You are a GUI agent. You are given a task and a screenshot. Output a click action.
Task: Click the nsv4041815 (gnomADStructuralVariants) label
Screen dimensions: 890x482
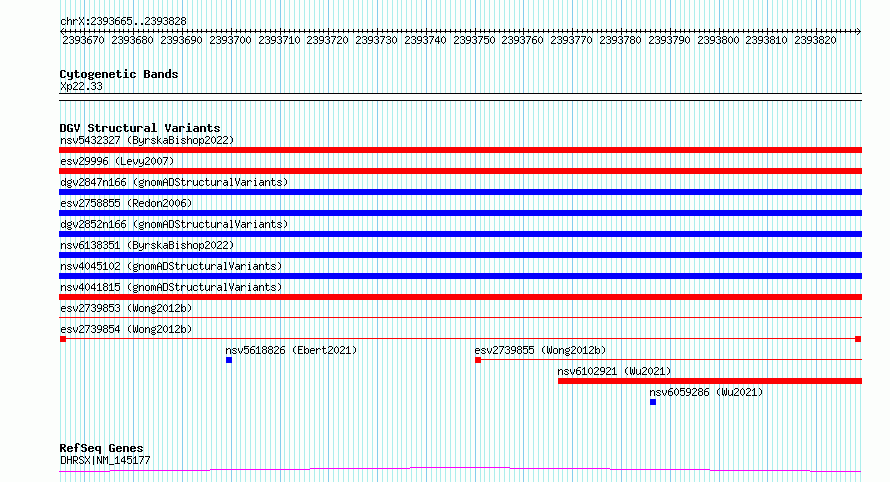(171, 287)
